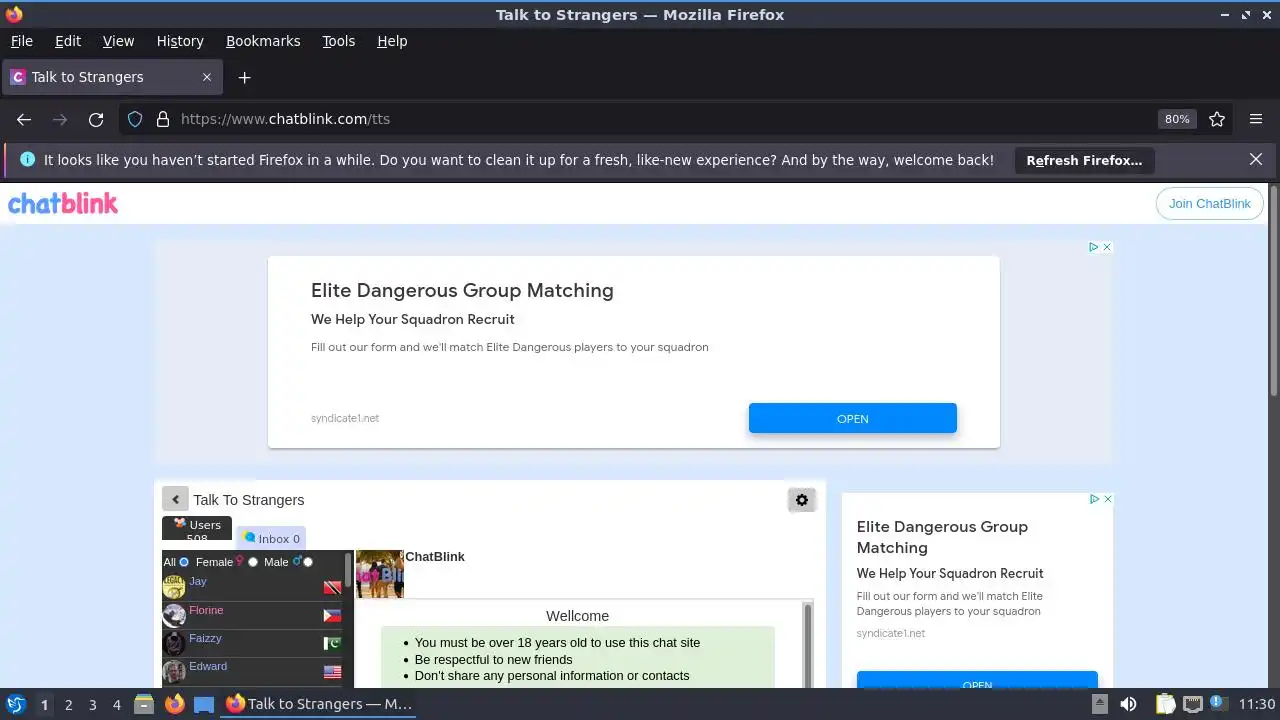Dismiss the Refresh Firefox notification bar

pyautogui.click(x=1256, y=159)
